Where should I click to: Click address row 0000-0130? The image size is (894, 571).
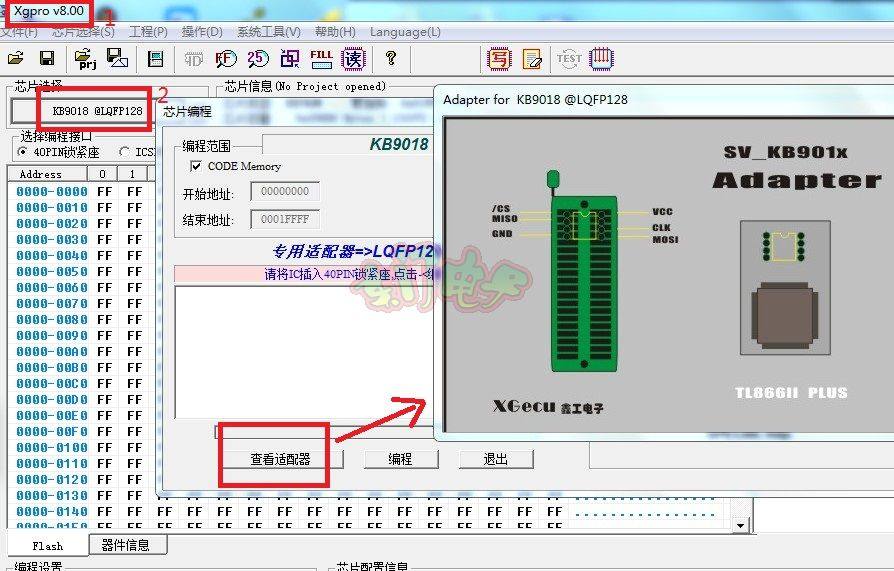coord(52,495)
